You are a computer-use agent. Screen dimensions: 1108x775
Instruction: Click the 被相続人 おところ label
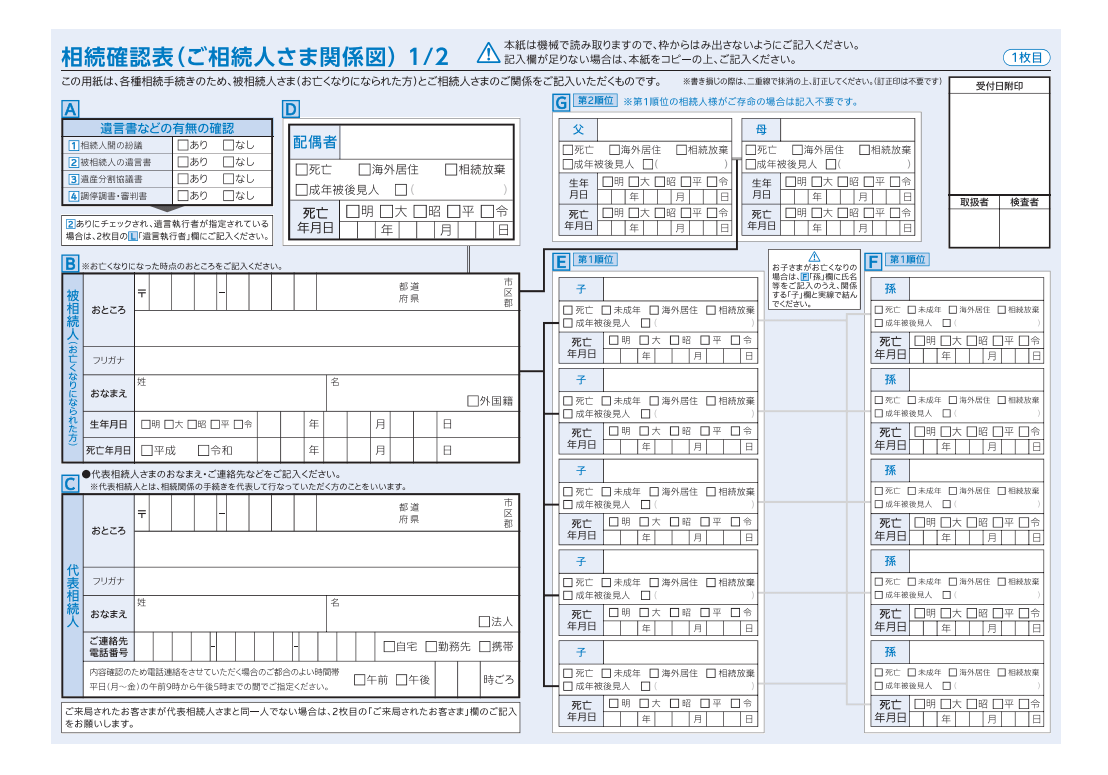108,309
